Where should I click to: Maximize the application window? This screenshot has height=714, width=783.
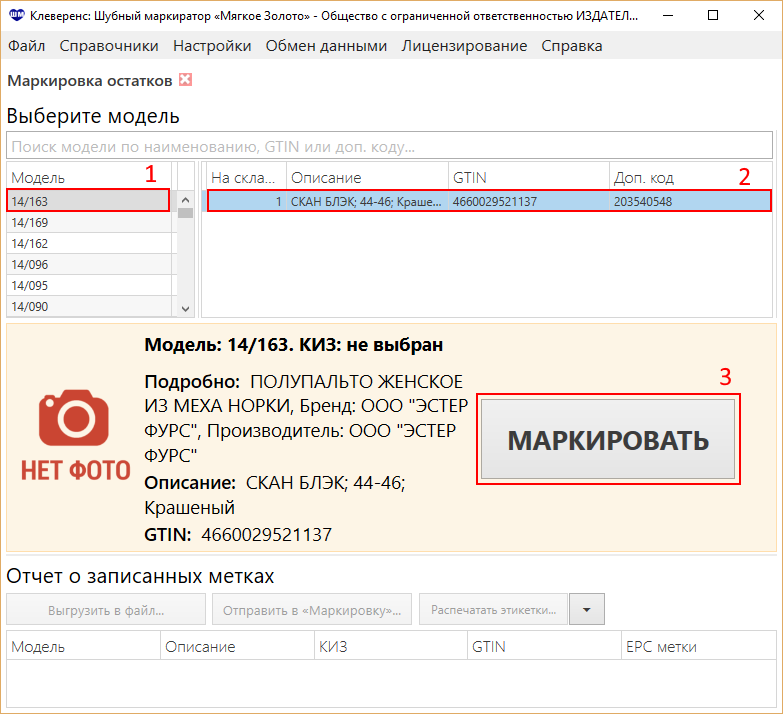point(713,15)
